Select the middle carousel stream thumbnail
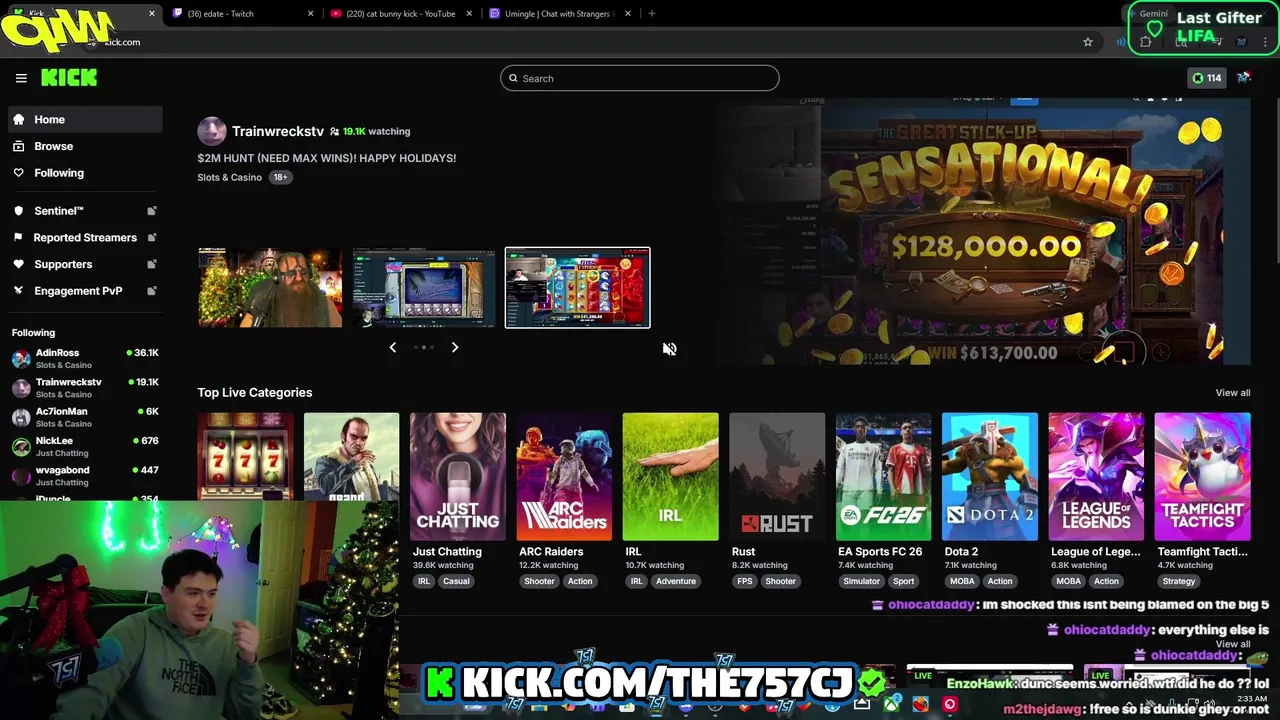1280x720 pixels. (424, 288)
